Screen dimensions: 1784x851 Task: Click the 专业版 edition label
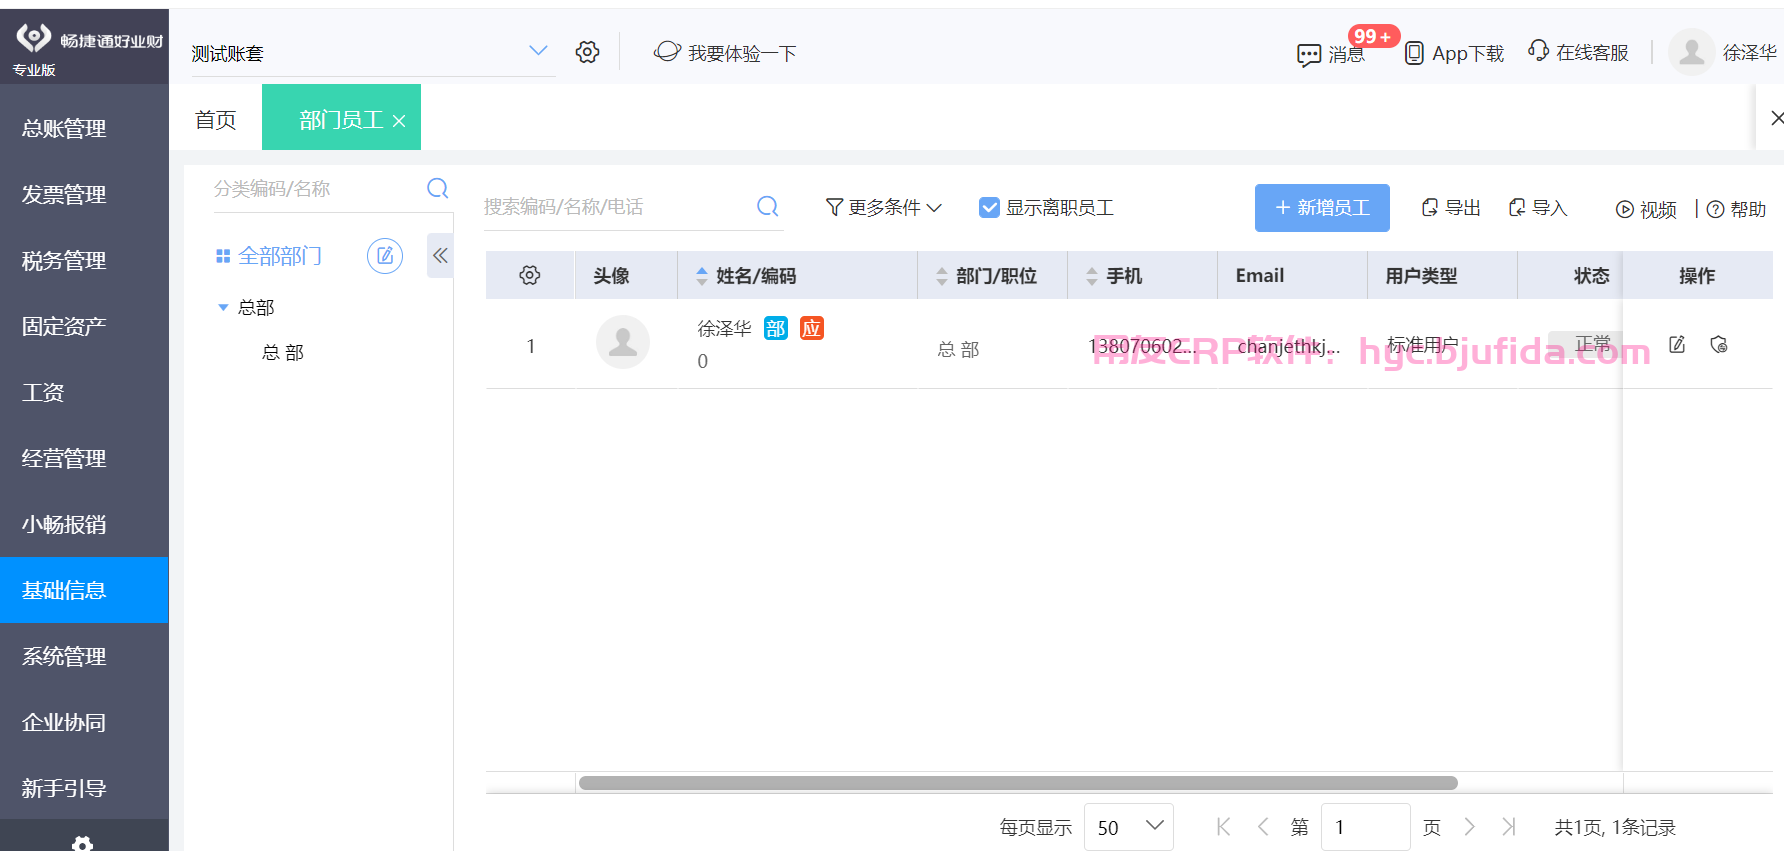pos(34,70)
